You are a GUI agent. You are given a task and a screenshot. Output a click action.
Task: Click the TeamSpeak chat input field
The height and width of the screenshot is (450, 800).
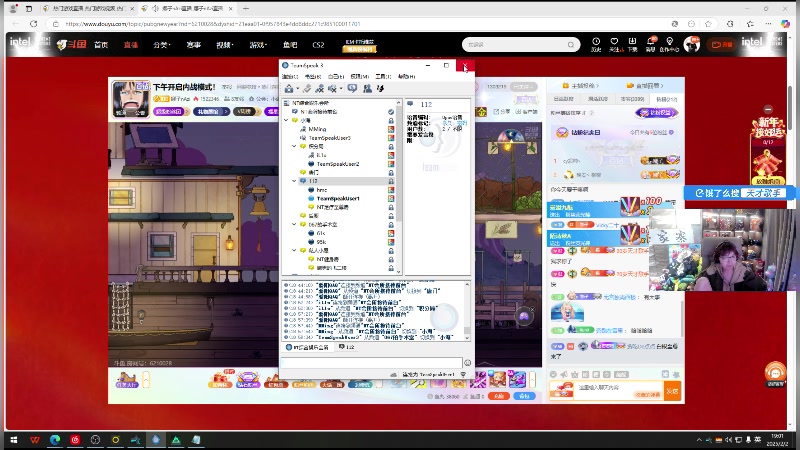click(x=371, y=362)
